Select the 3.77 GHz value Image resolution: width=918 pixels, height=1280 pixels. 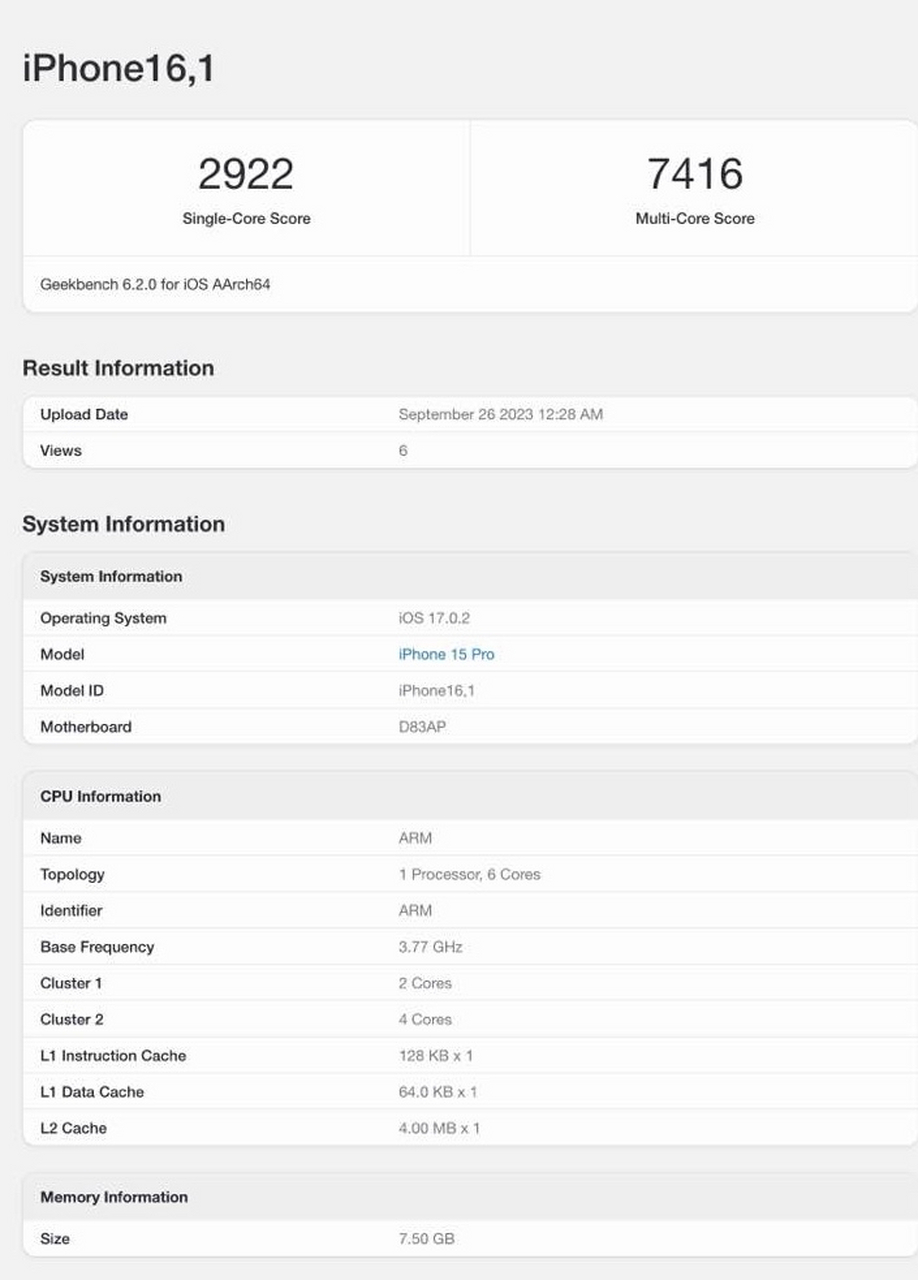[430, 946]
